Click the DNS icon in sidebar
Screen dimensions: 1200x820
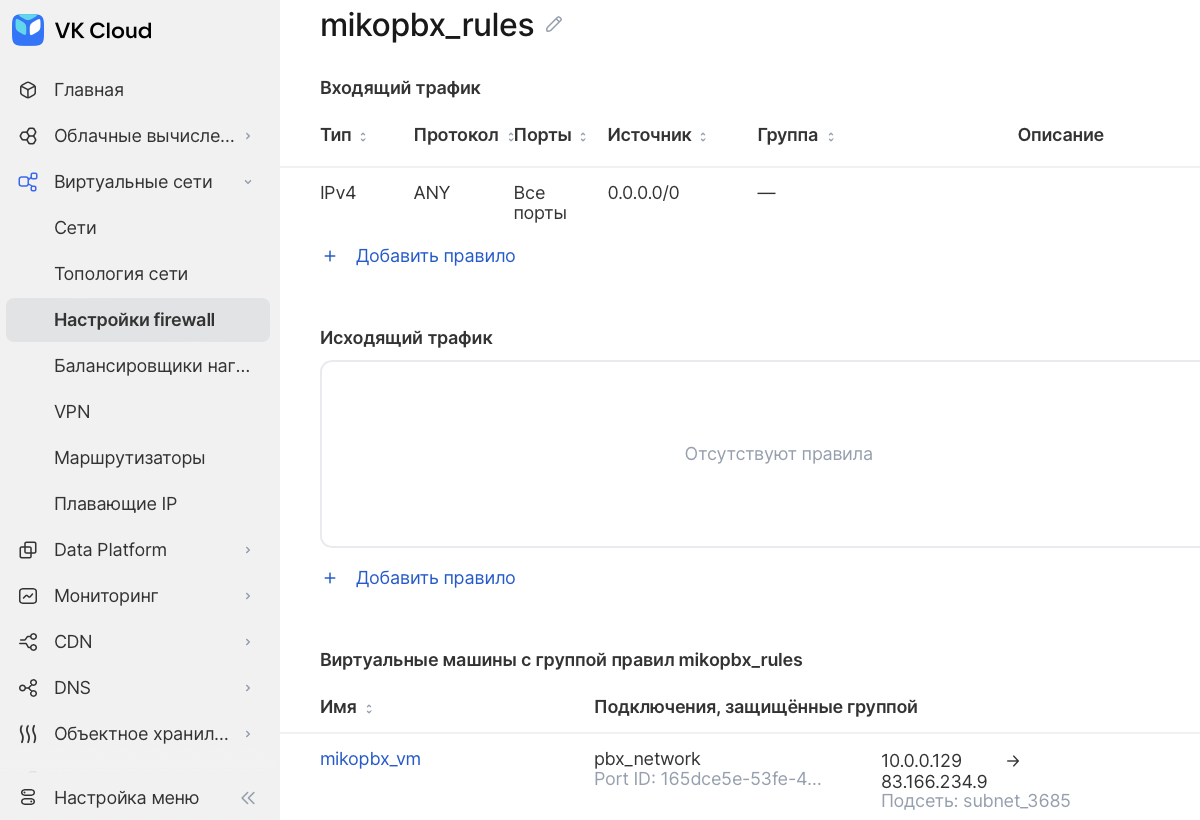click(28, 688)
